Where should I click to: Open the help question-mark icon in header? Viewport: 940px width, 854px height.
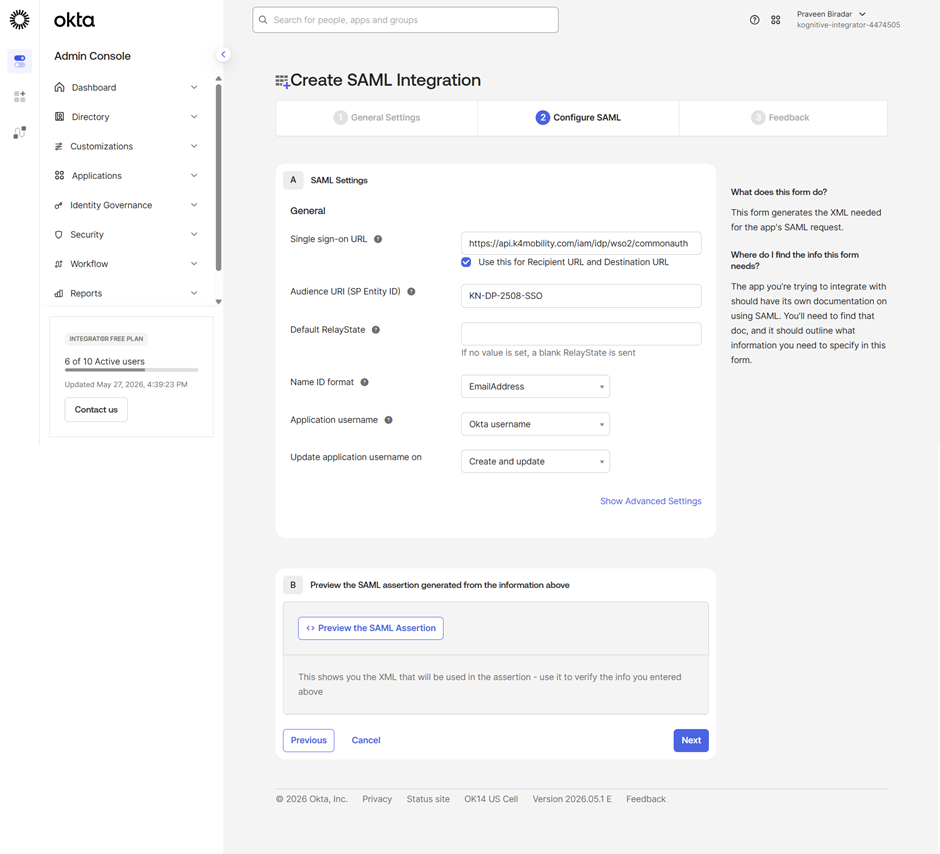754,20
